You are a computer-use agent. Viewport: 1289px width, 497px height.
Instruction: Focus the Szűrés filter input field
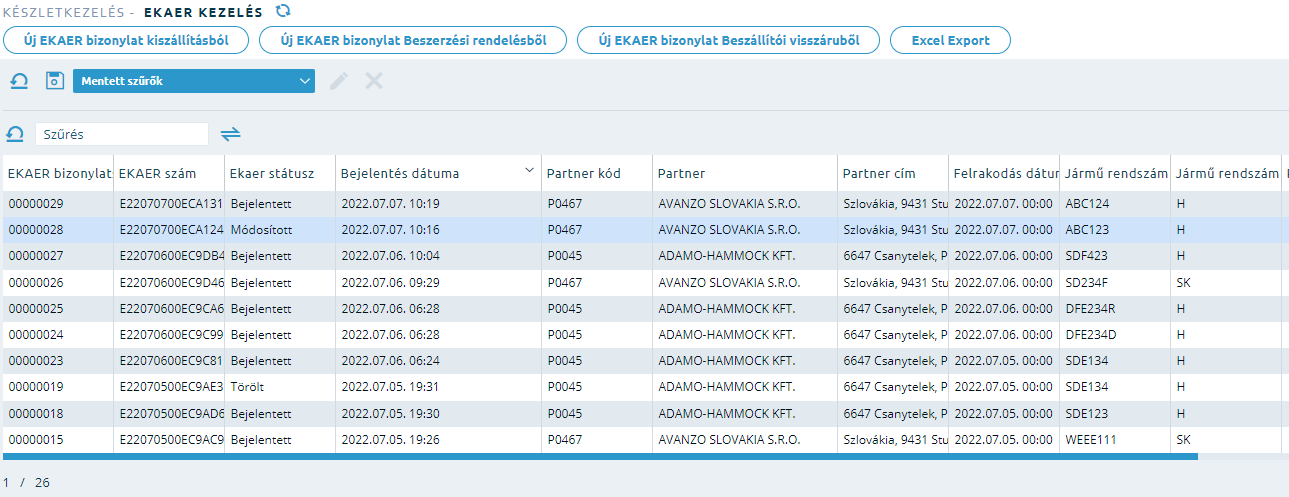[122, 134]
